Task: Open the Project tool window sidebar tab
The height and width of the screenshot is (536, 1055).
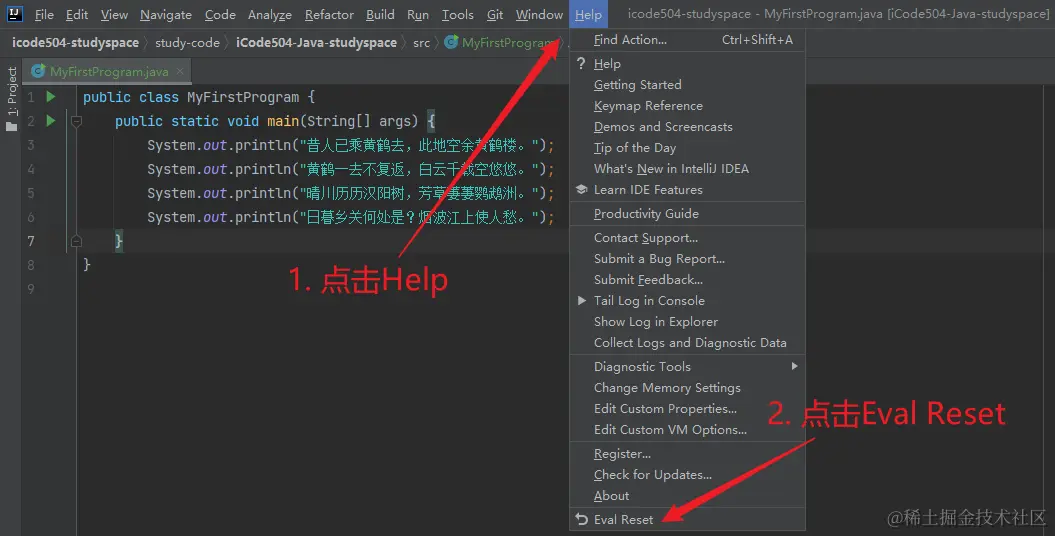Action: [x=11, y=99]
